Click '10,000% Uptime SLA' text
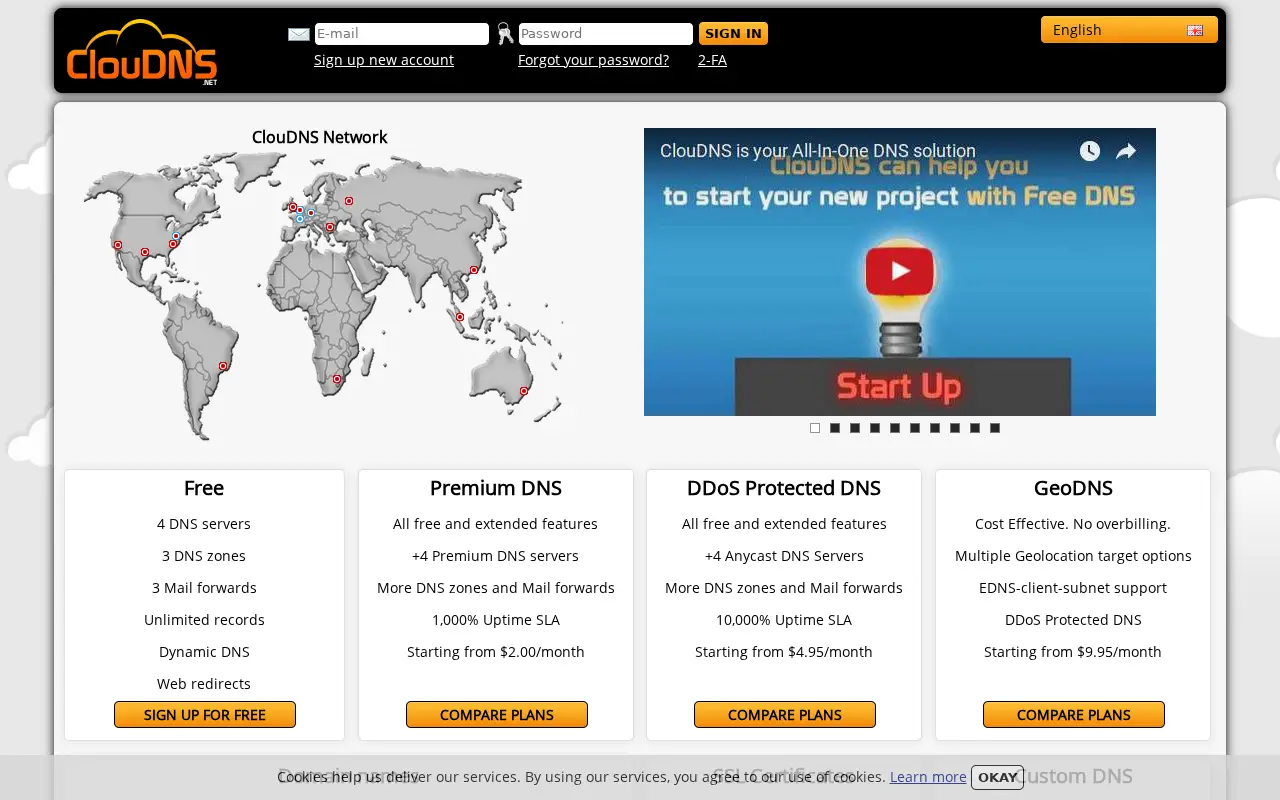Image resolution: width=1280 pixels, height=800 pixels. pyautogui.click(x=784, y=620)
